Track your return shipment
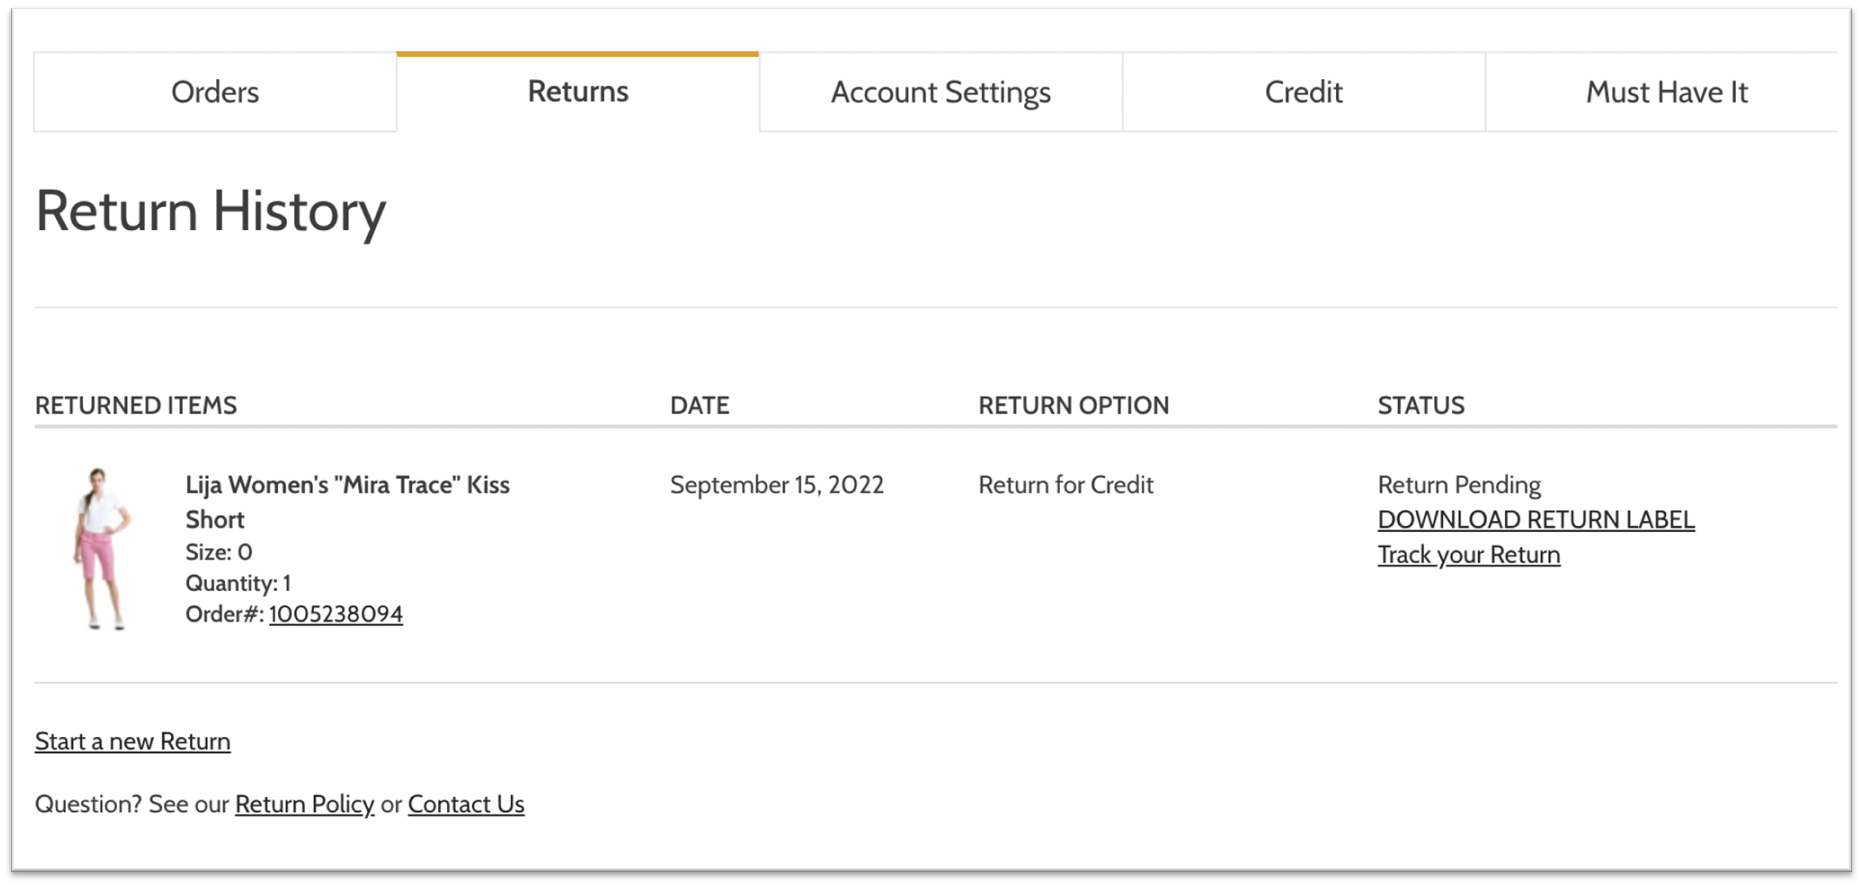The height and width of the screenshot is (886, 1863). tap(1468, 554)
